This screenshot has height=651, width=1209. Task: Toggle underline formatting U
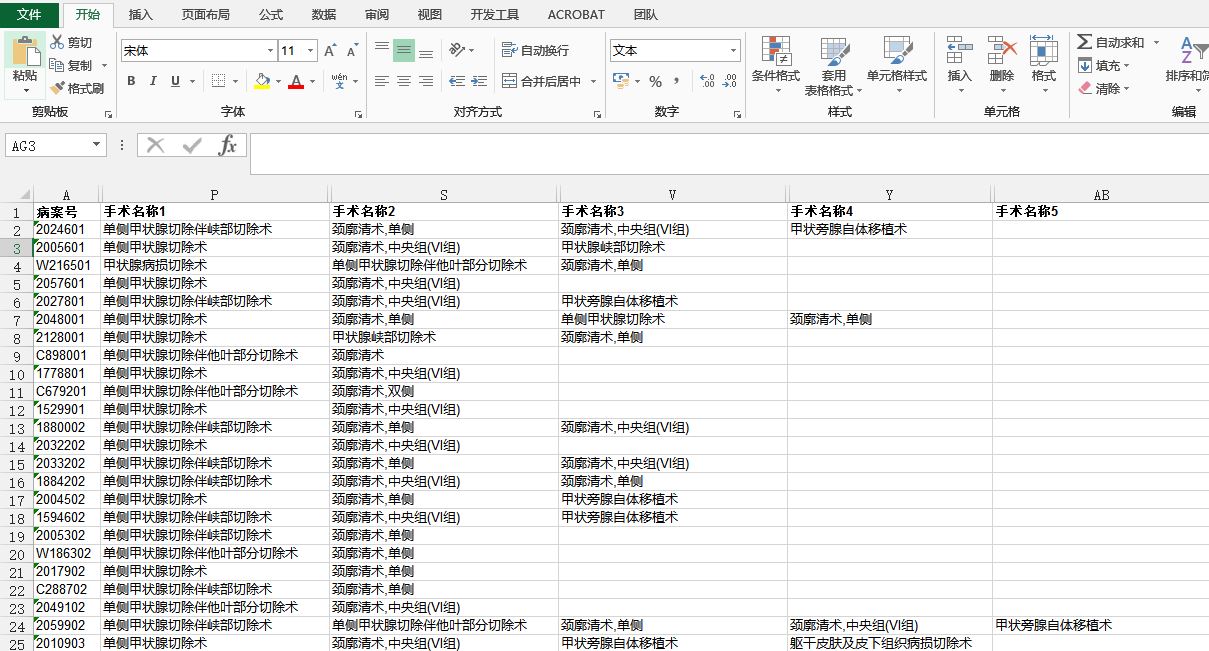click(176, 81)
